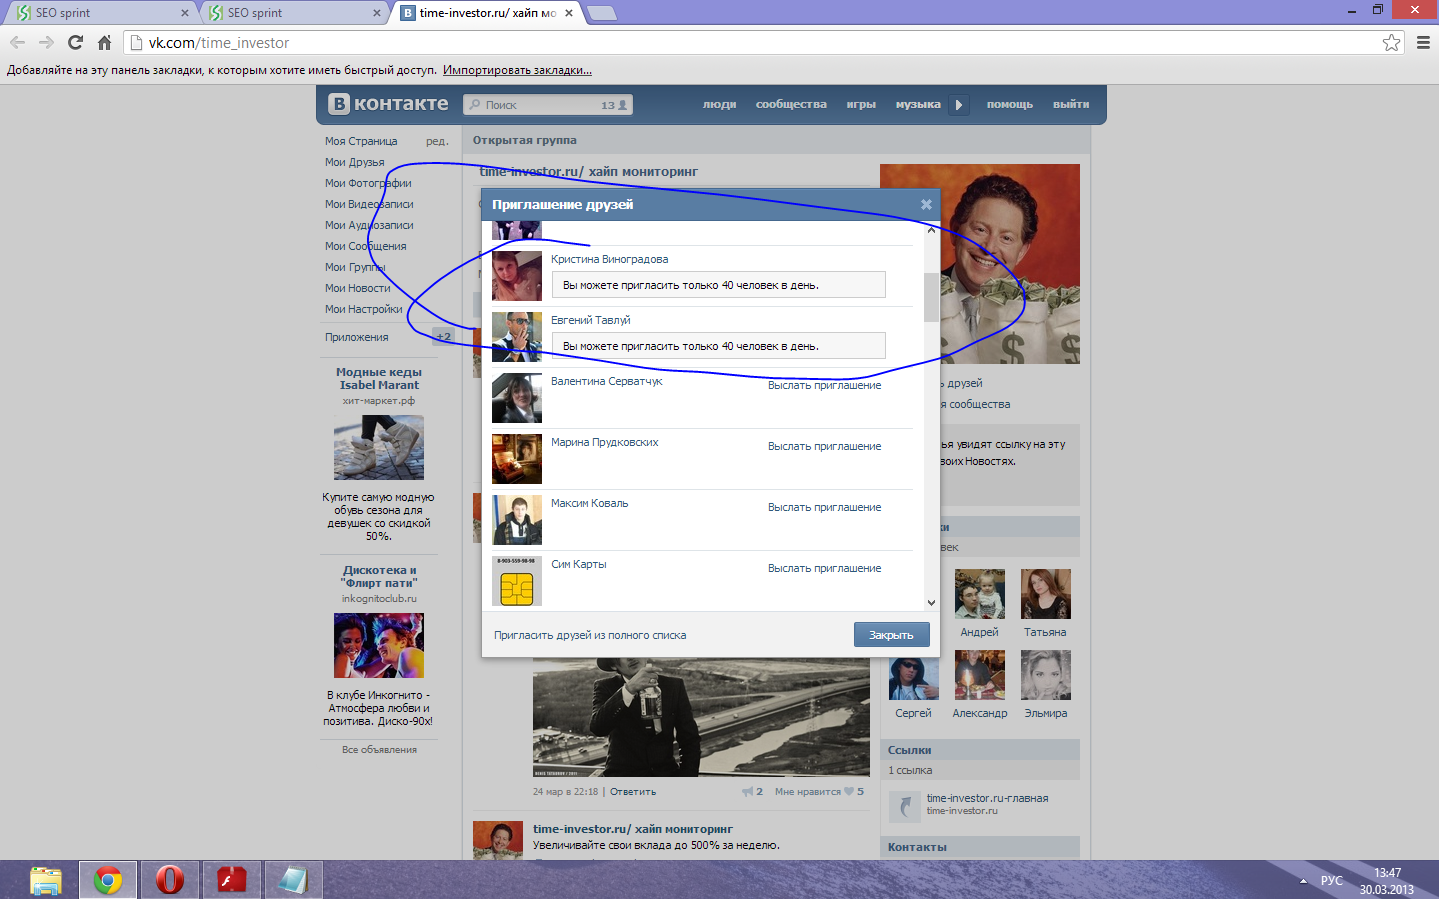This screenshot has width=1439, height=899.
Task: Open игры menu in VK header
Action: 861,105
